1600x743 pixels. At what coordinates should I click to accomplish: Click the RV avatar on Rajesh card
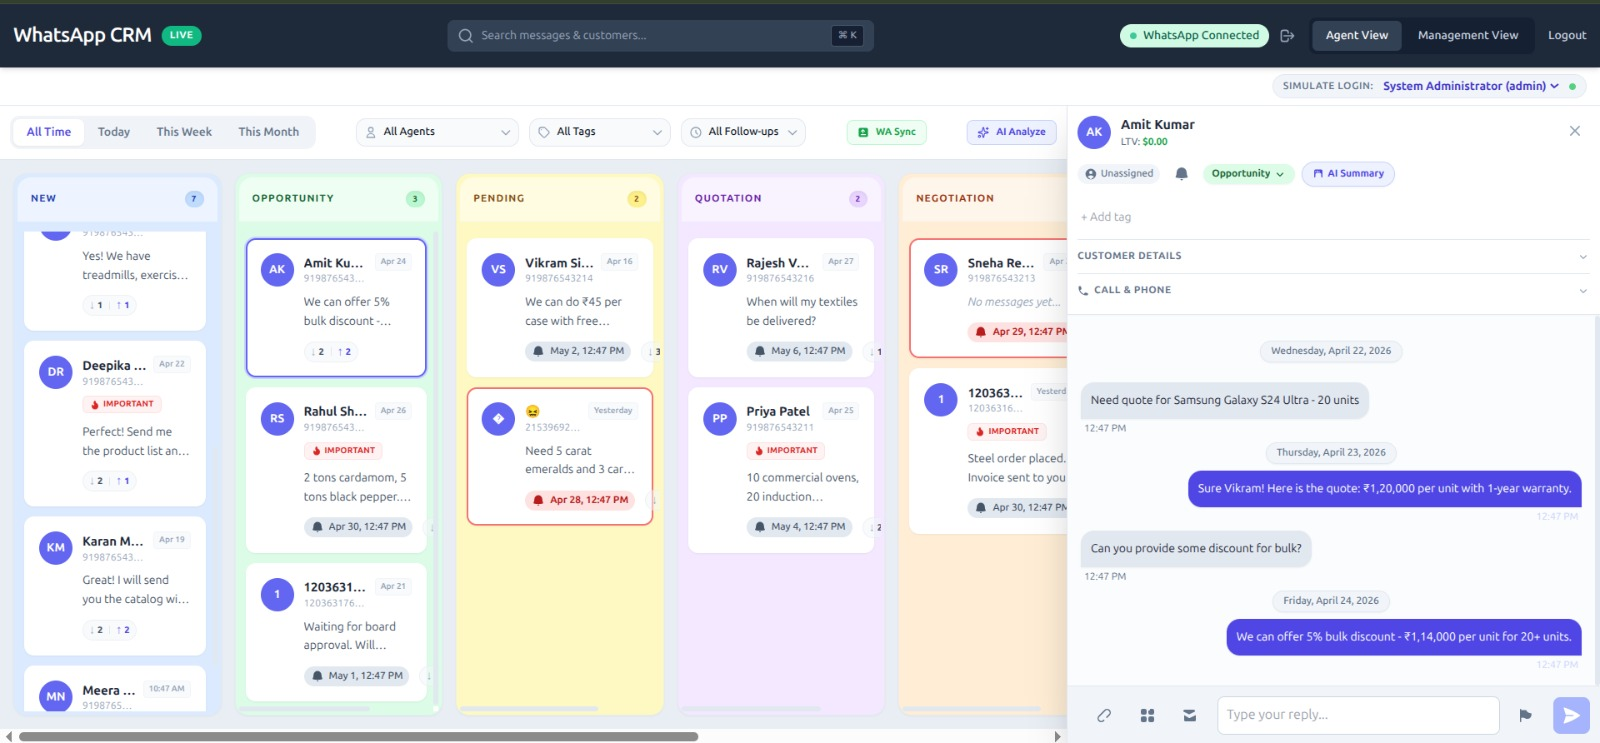click(x=720, y=270)
